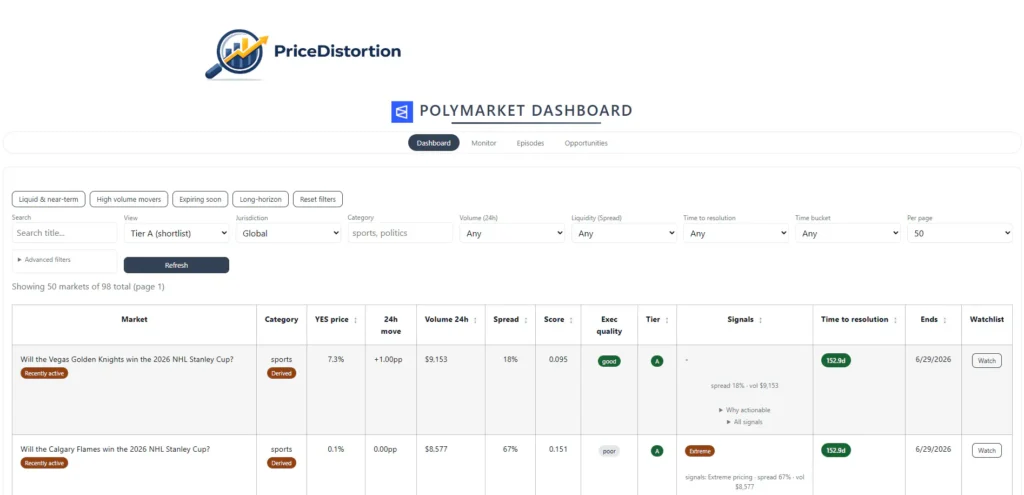Toggle the Expiring soon filter preset

pos(200,199)
